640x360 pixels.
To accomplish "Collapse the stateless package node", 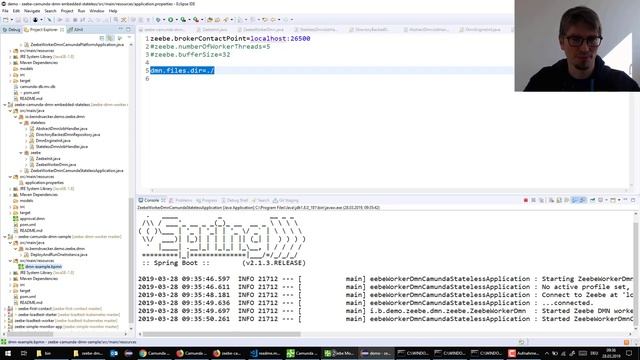I will tap(21, 122).
